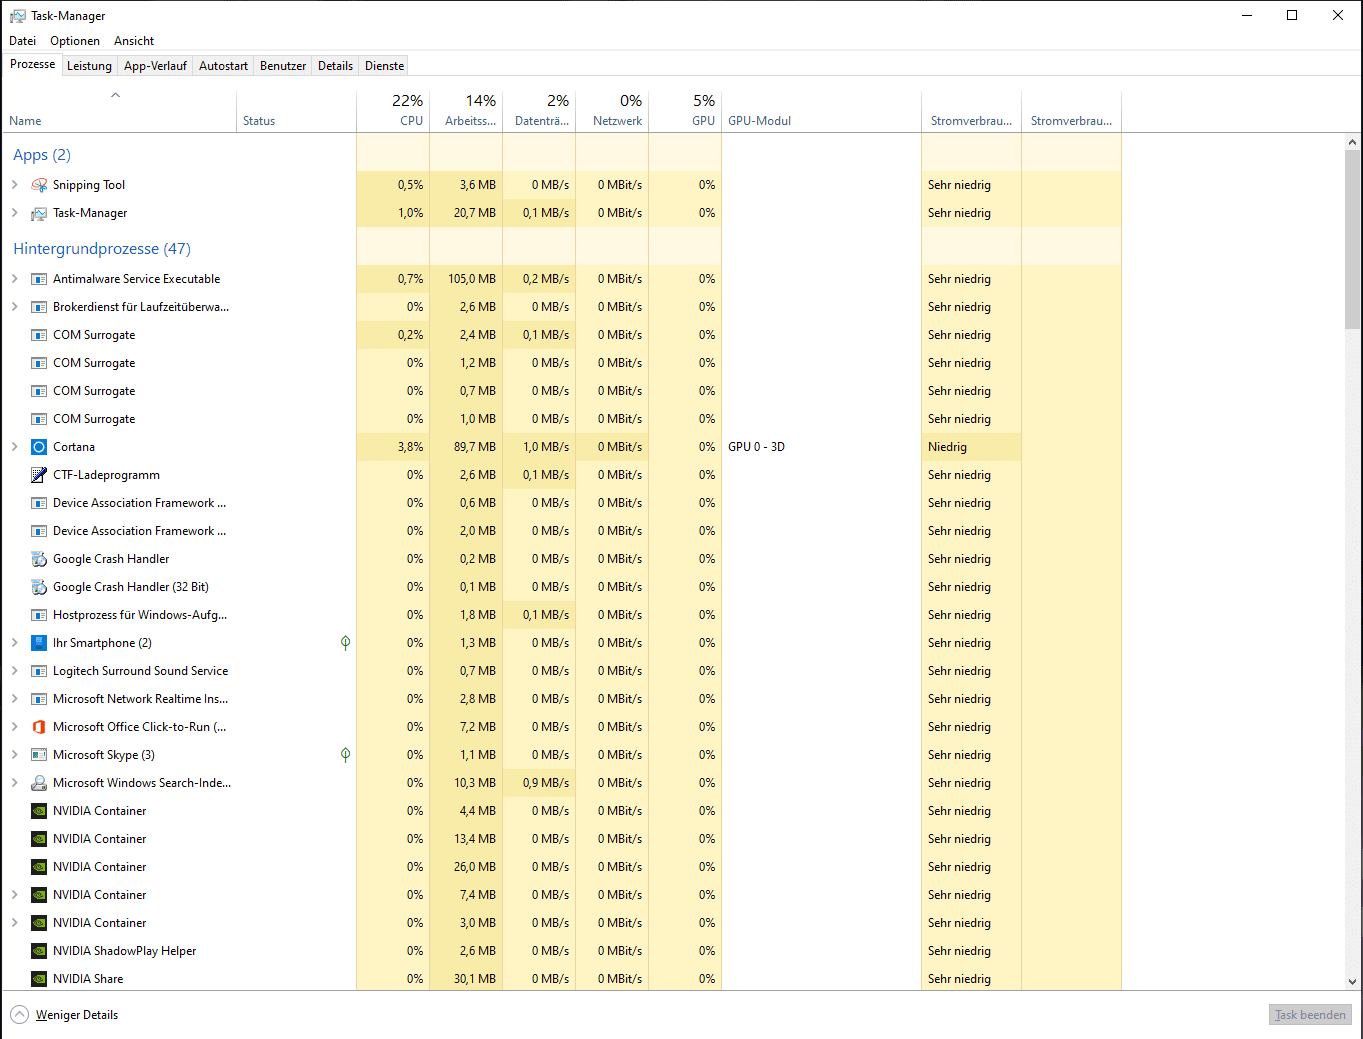This screenshot has width=1363, height=1039.
Task: Click the Cortana process icon
Action: [x=39, y=447]
